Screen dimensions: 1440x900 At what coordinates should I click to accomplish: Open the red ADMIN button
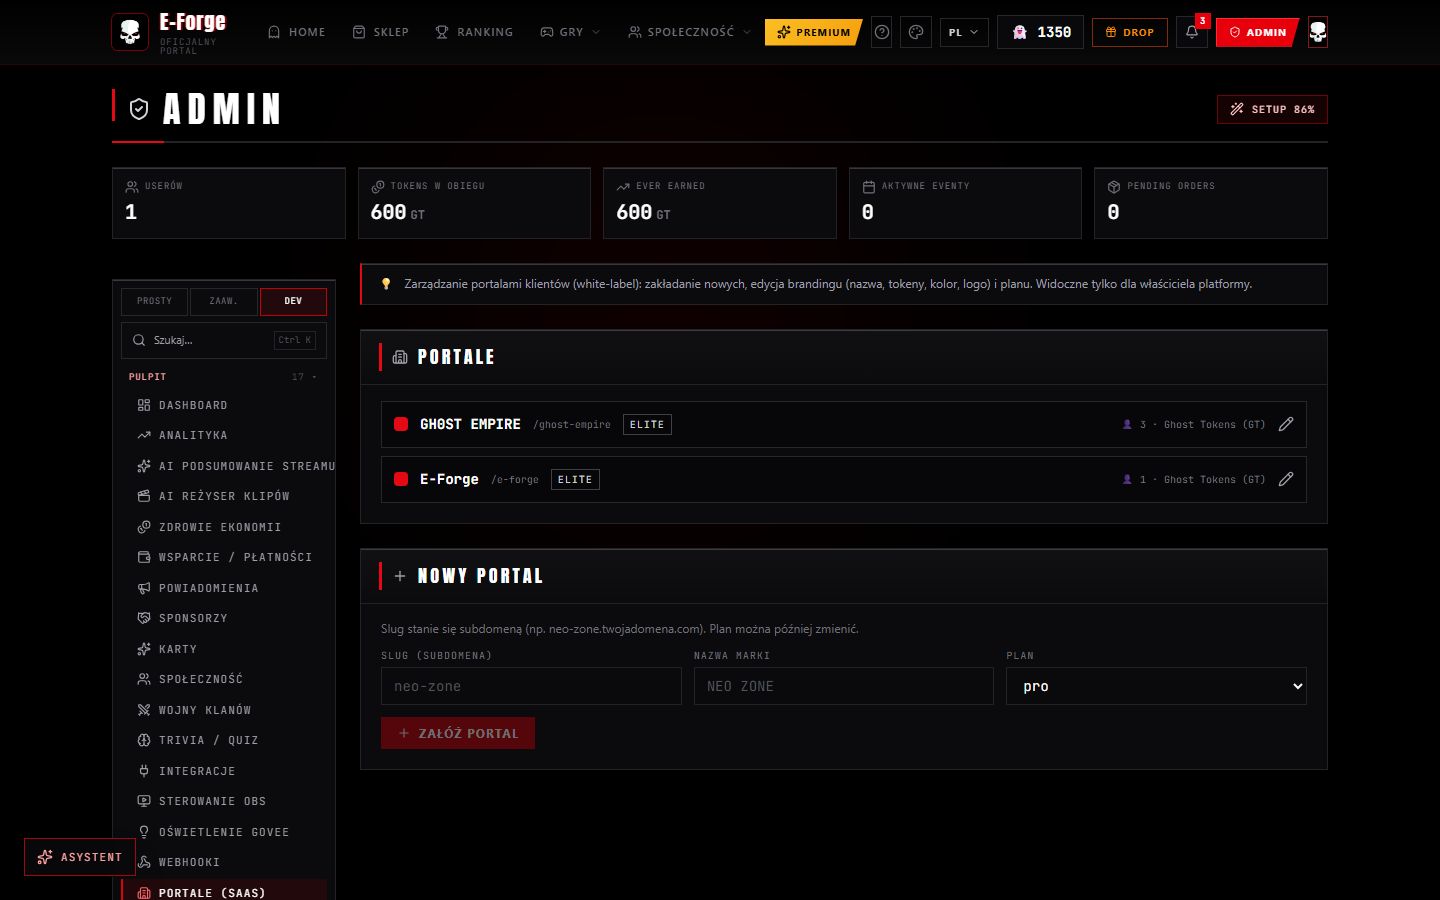[1257, 32]
